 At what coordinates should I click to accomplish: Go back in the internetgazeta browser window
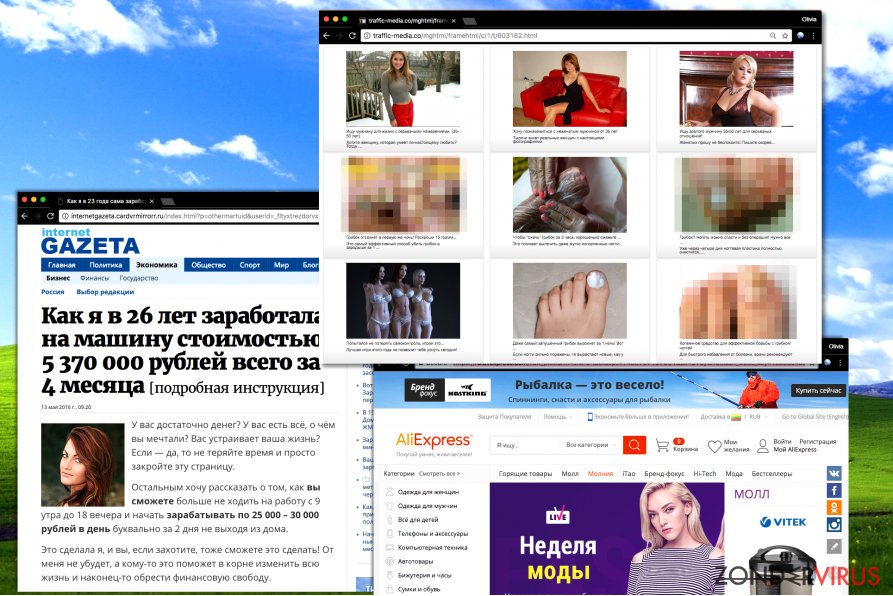24,216
